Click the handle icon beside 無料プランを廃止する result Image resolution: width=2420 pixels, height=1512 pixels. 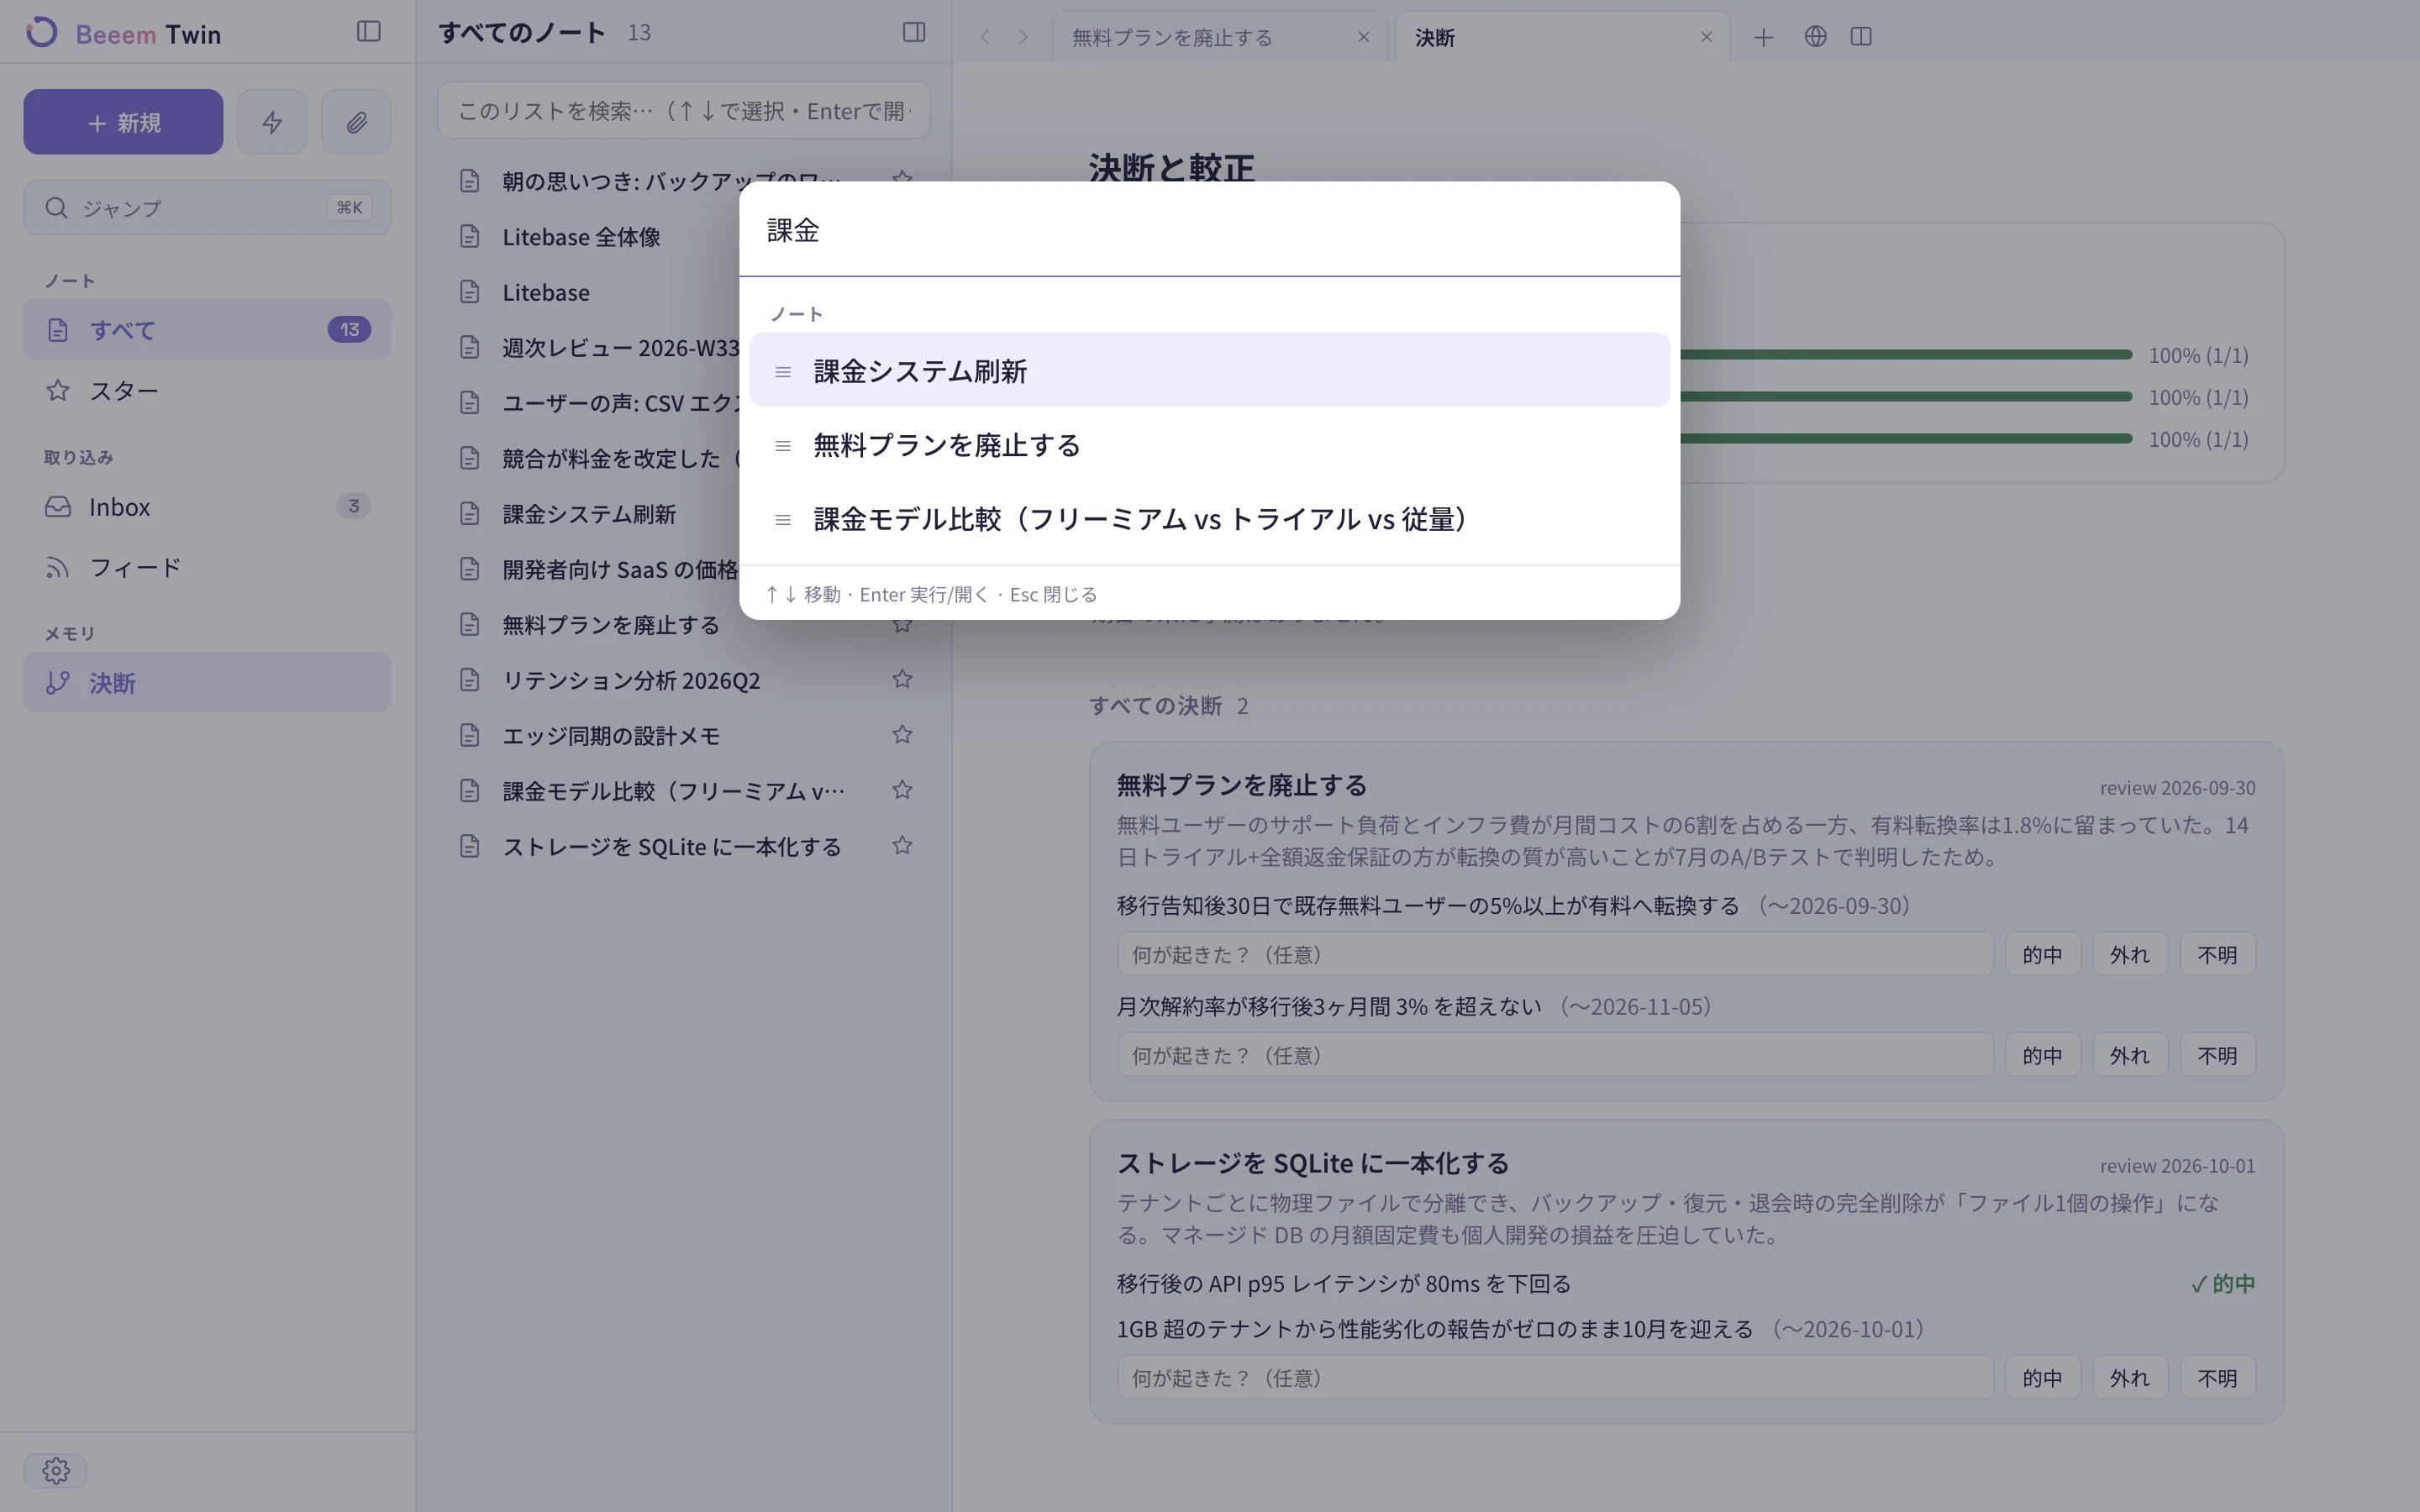click(x=783, y=446)
